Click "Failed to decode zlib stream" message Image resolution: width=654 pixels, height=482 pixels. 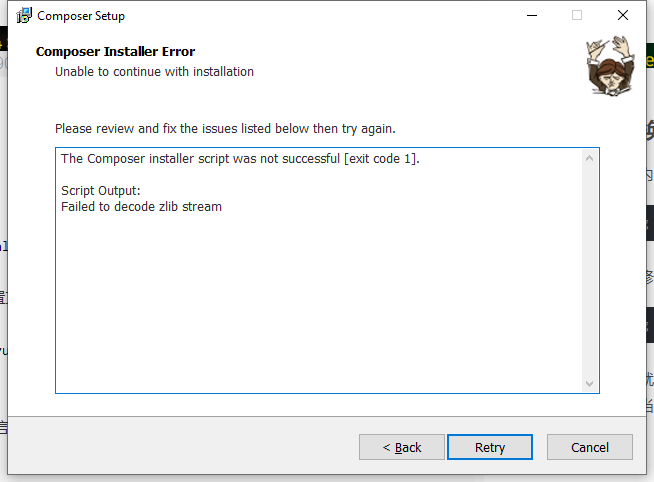[141, 207]
